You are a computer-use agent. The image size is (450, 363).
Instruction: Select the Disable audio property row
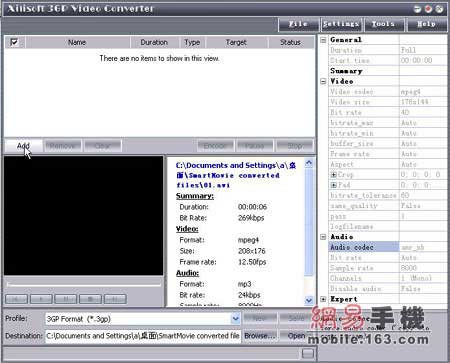(x=388, y=288)
